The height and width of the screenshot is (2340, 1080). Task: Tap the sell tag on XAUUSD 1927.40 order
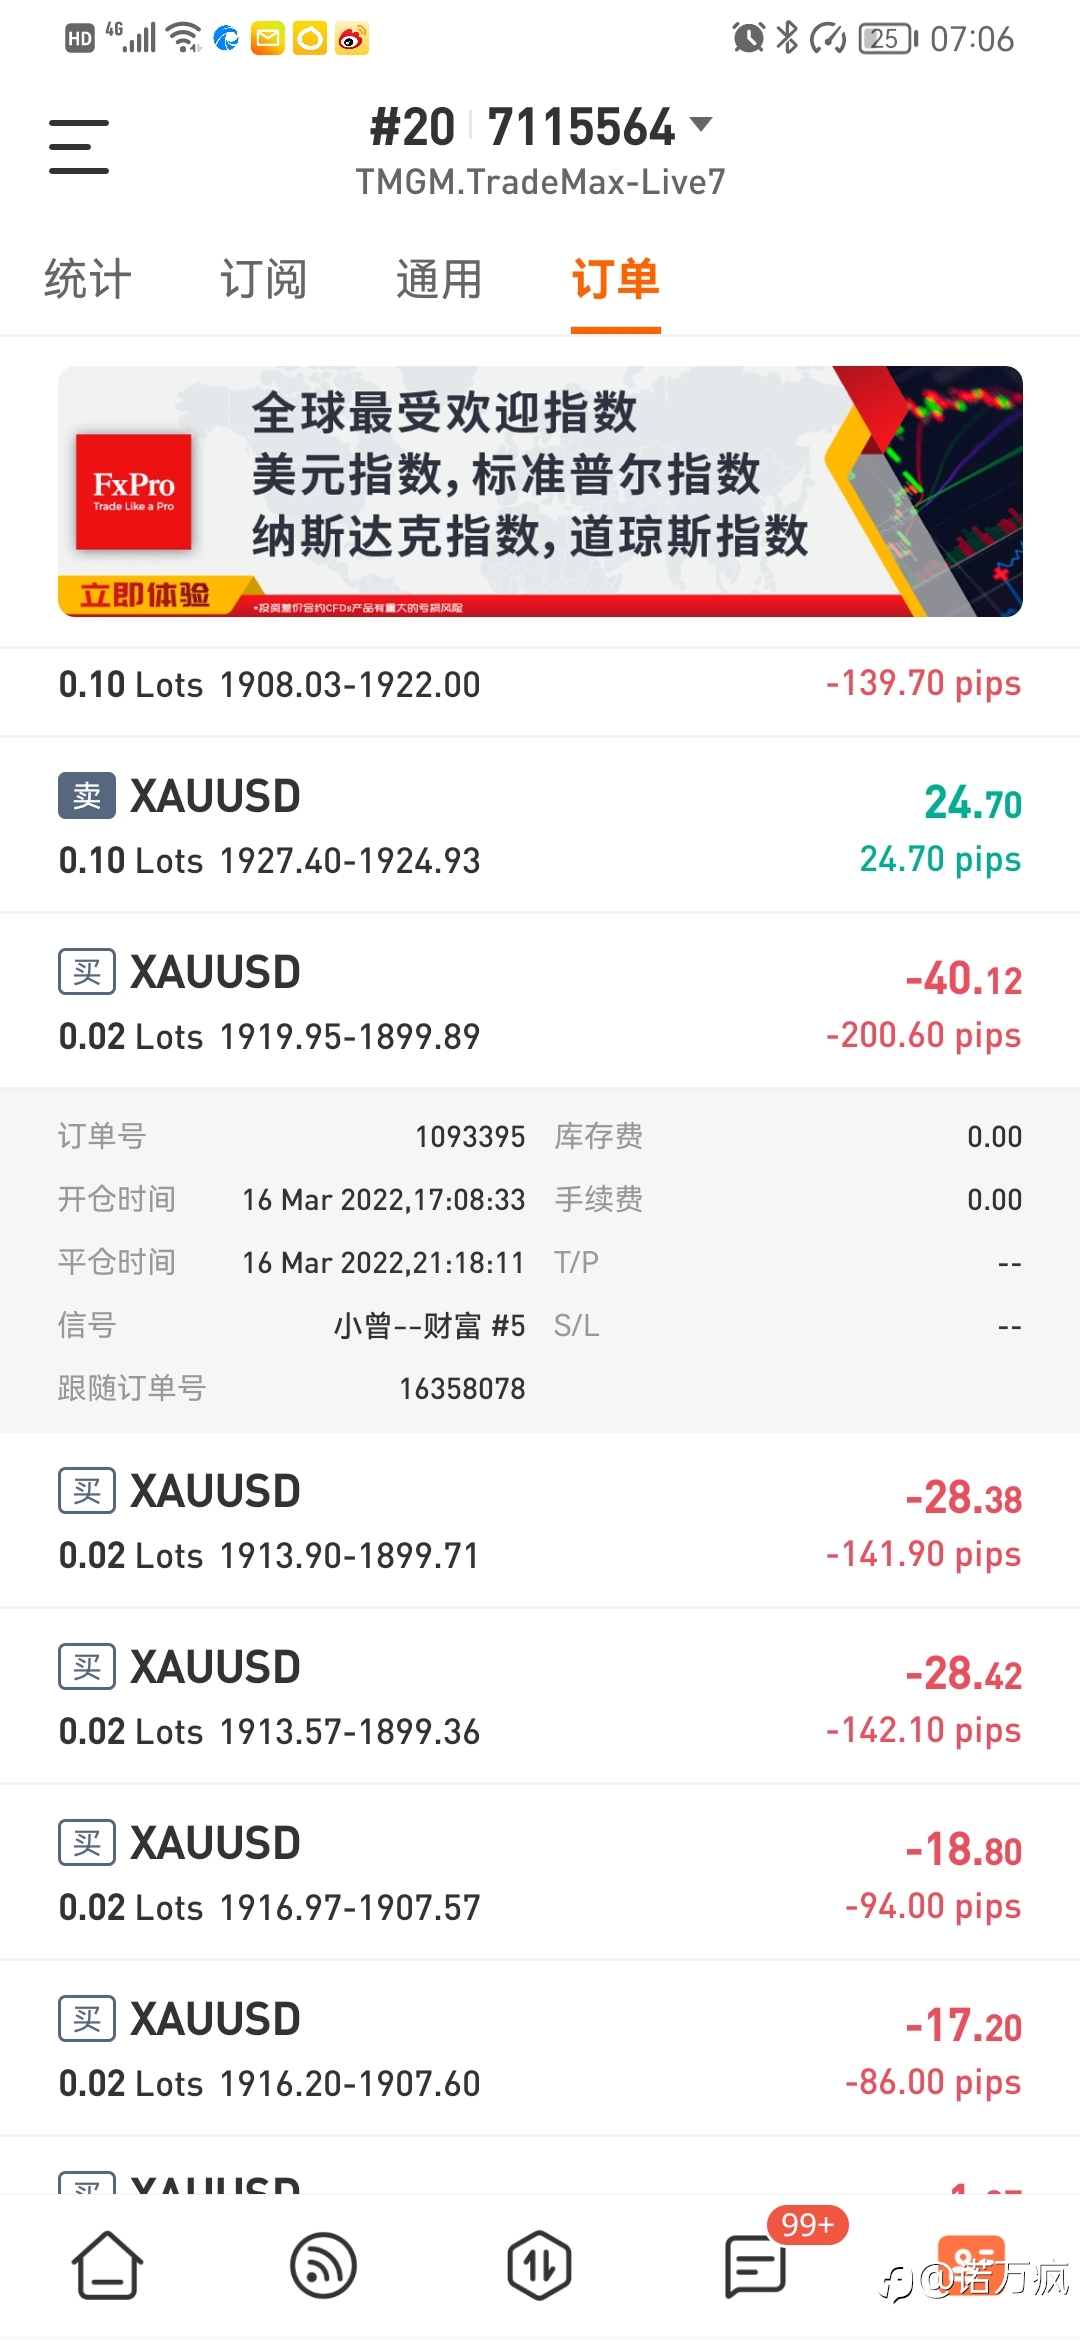click(87, 796)
